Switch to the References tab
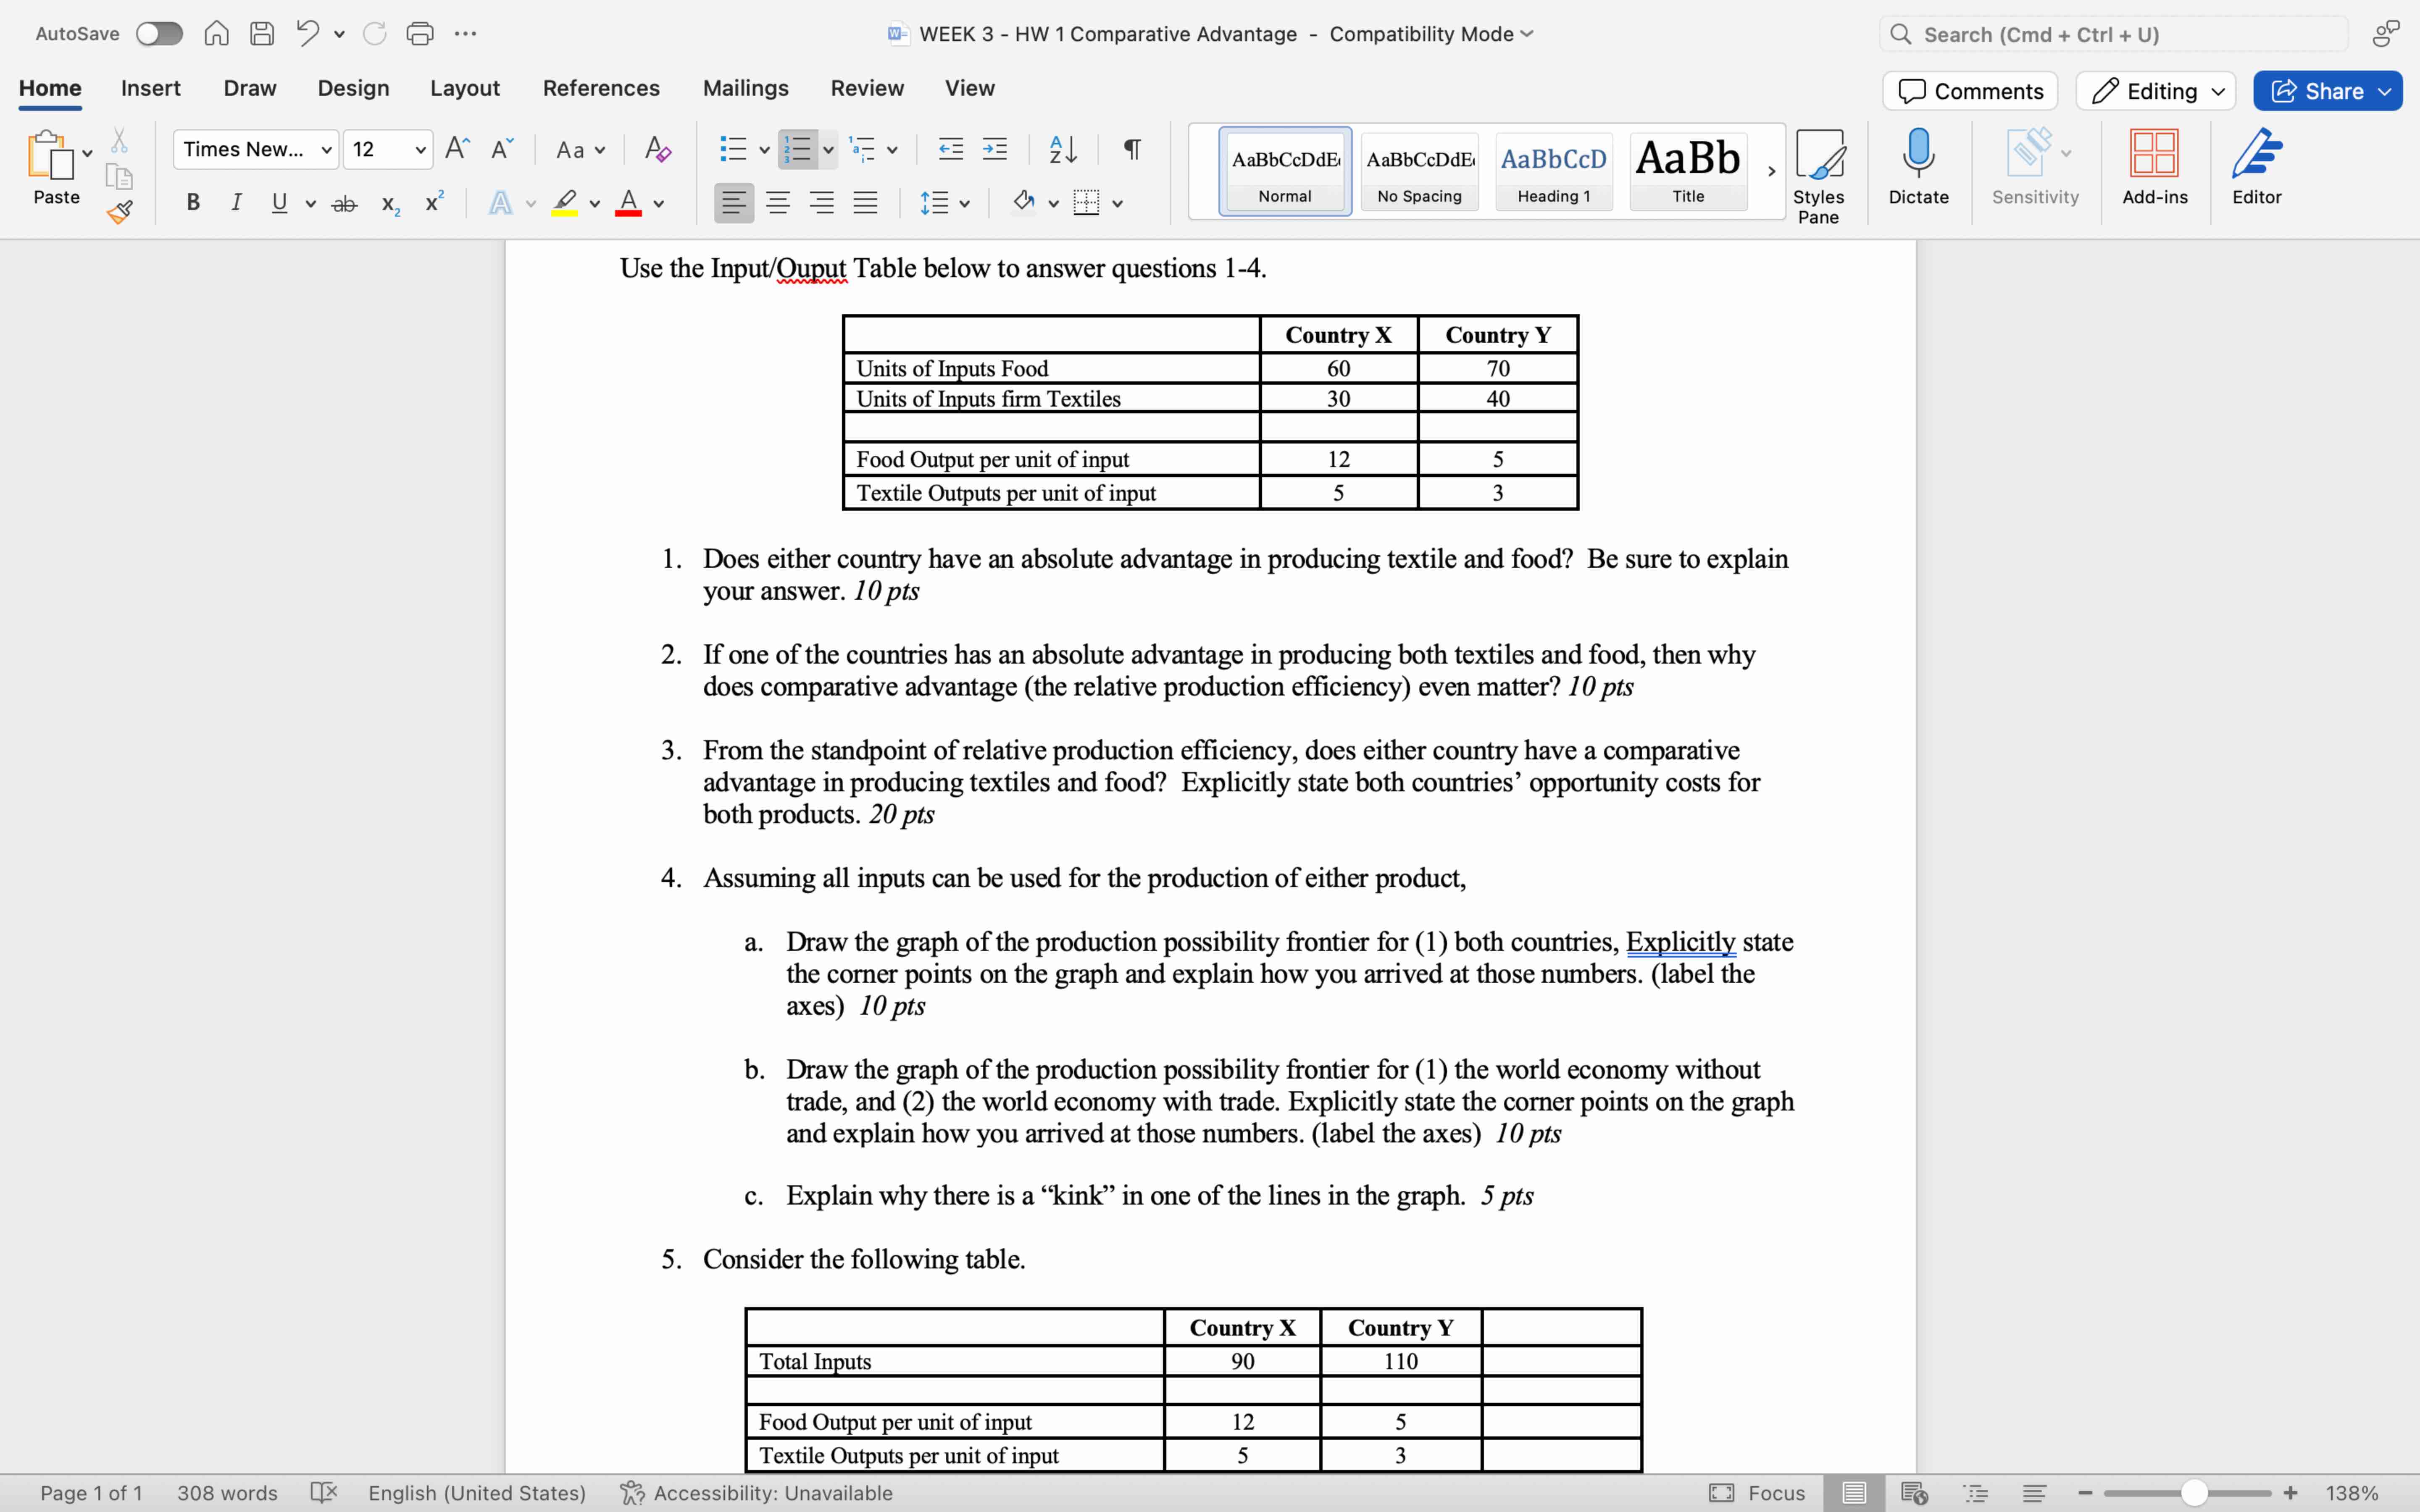2420x1512 pixels. [x=600, y=88]
